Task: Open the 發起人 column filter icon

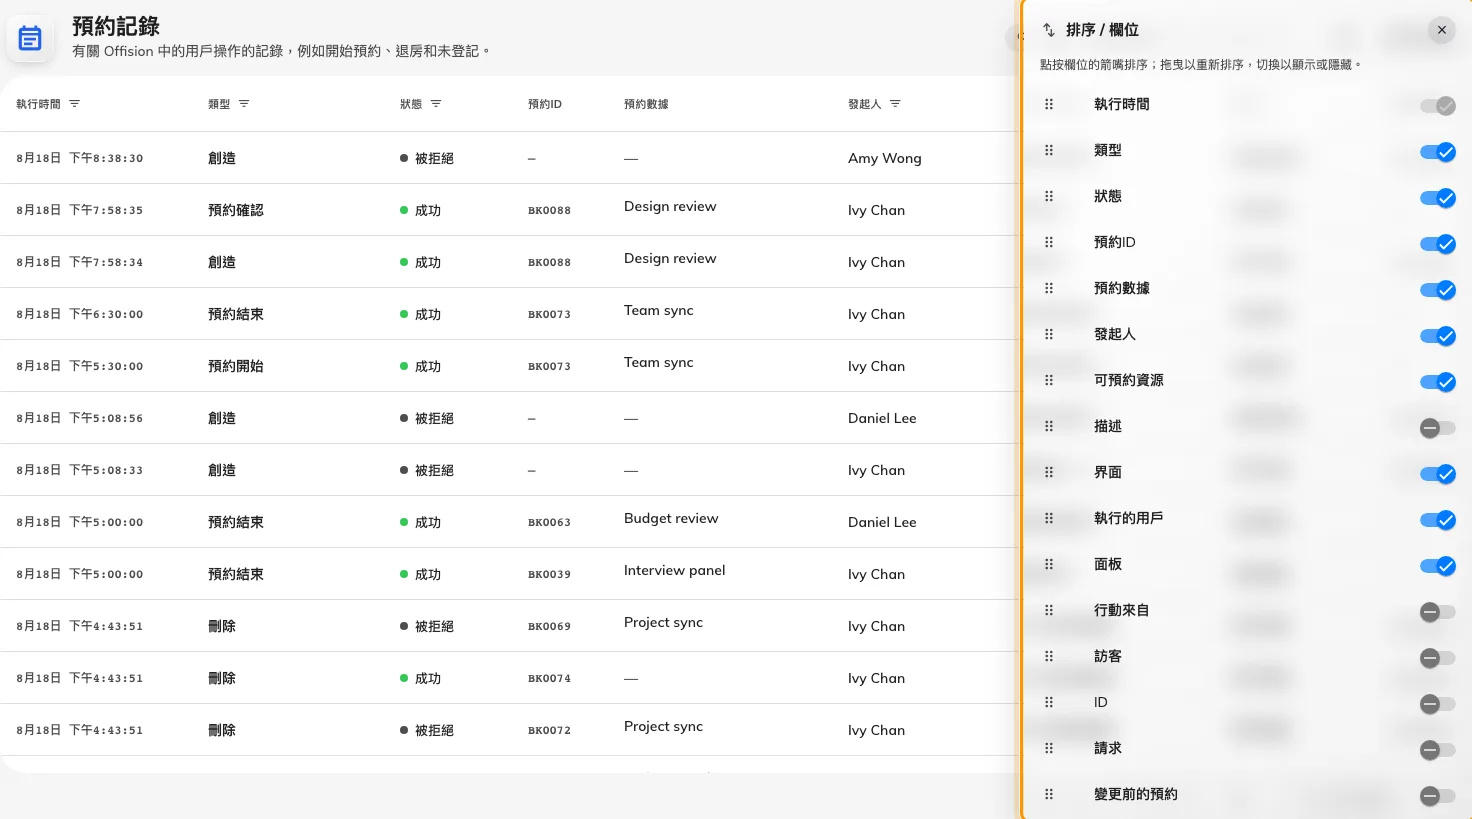Action: [x=895, y=104]
